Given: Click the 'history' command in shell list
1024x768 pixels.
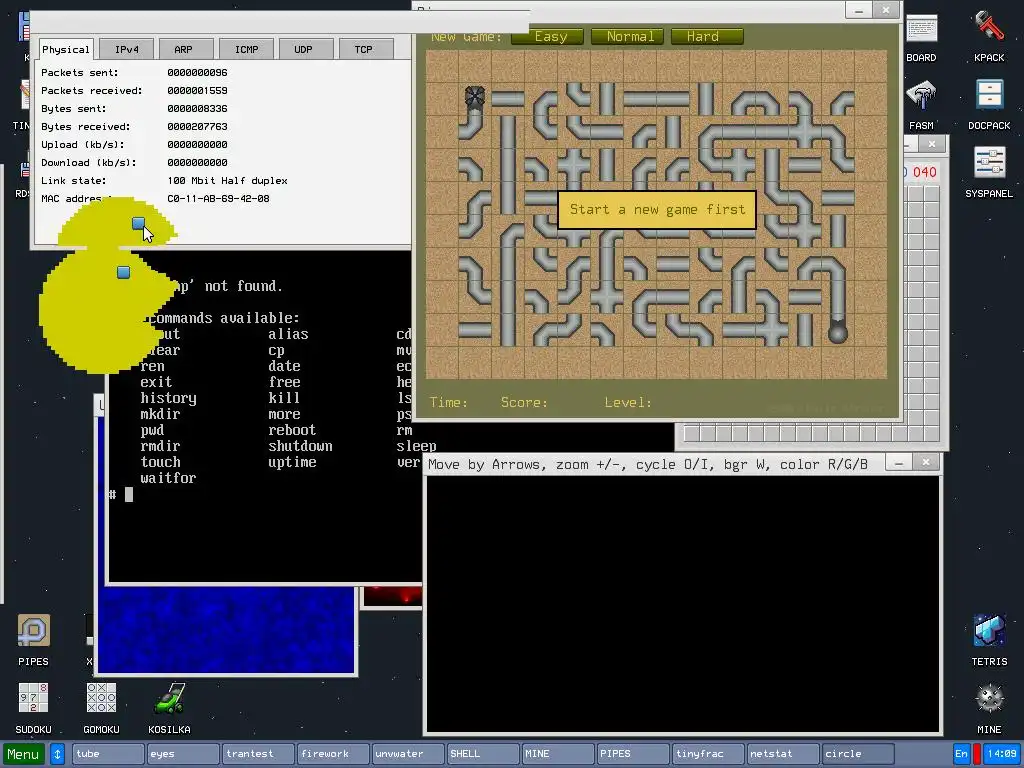Looking at the screenshot, I should [x=168, y=398].
